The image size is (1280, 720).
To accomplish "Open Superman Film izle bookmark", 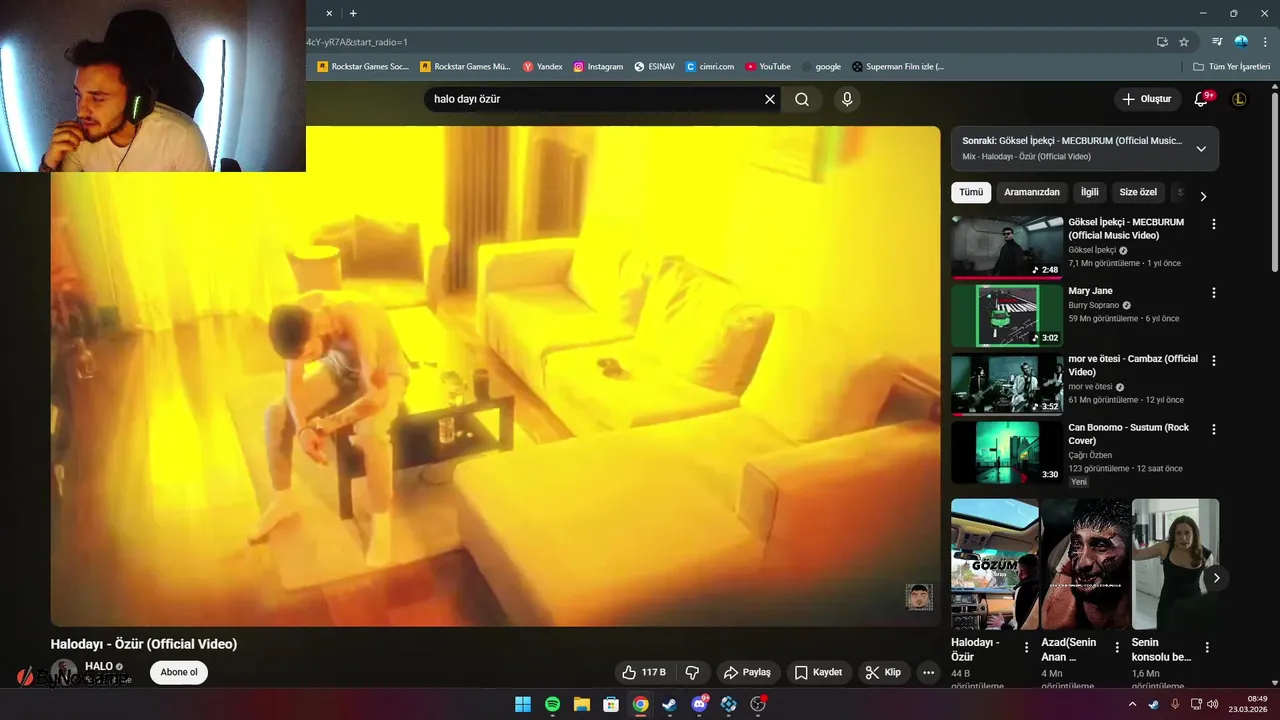I will 898,67.
